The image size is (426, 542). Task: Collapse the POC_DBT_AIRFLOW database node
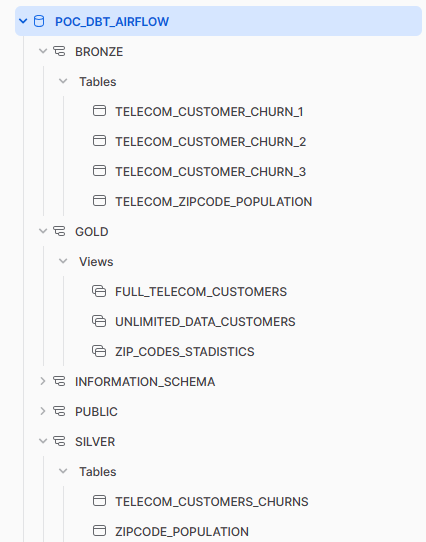23,21
